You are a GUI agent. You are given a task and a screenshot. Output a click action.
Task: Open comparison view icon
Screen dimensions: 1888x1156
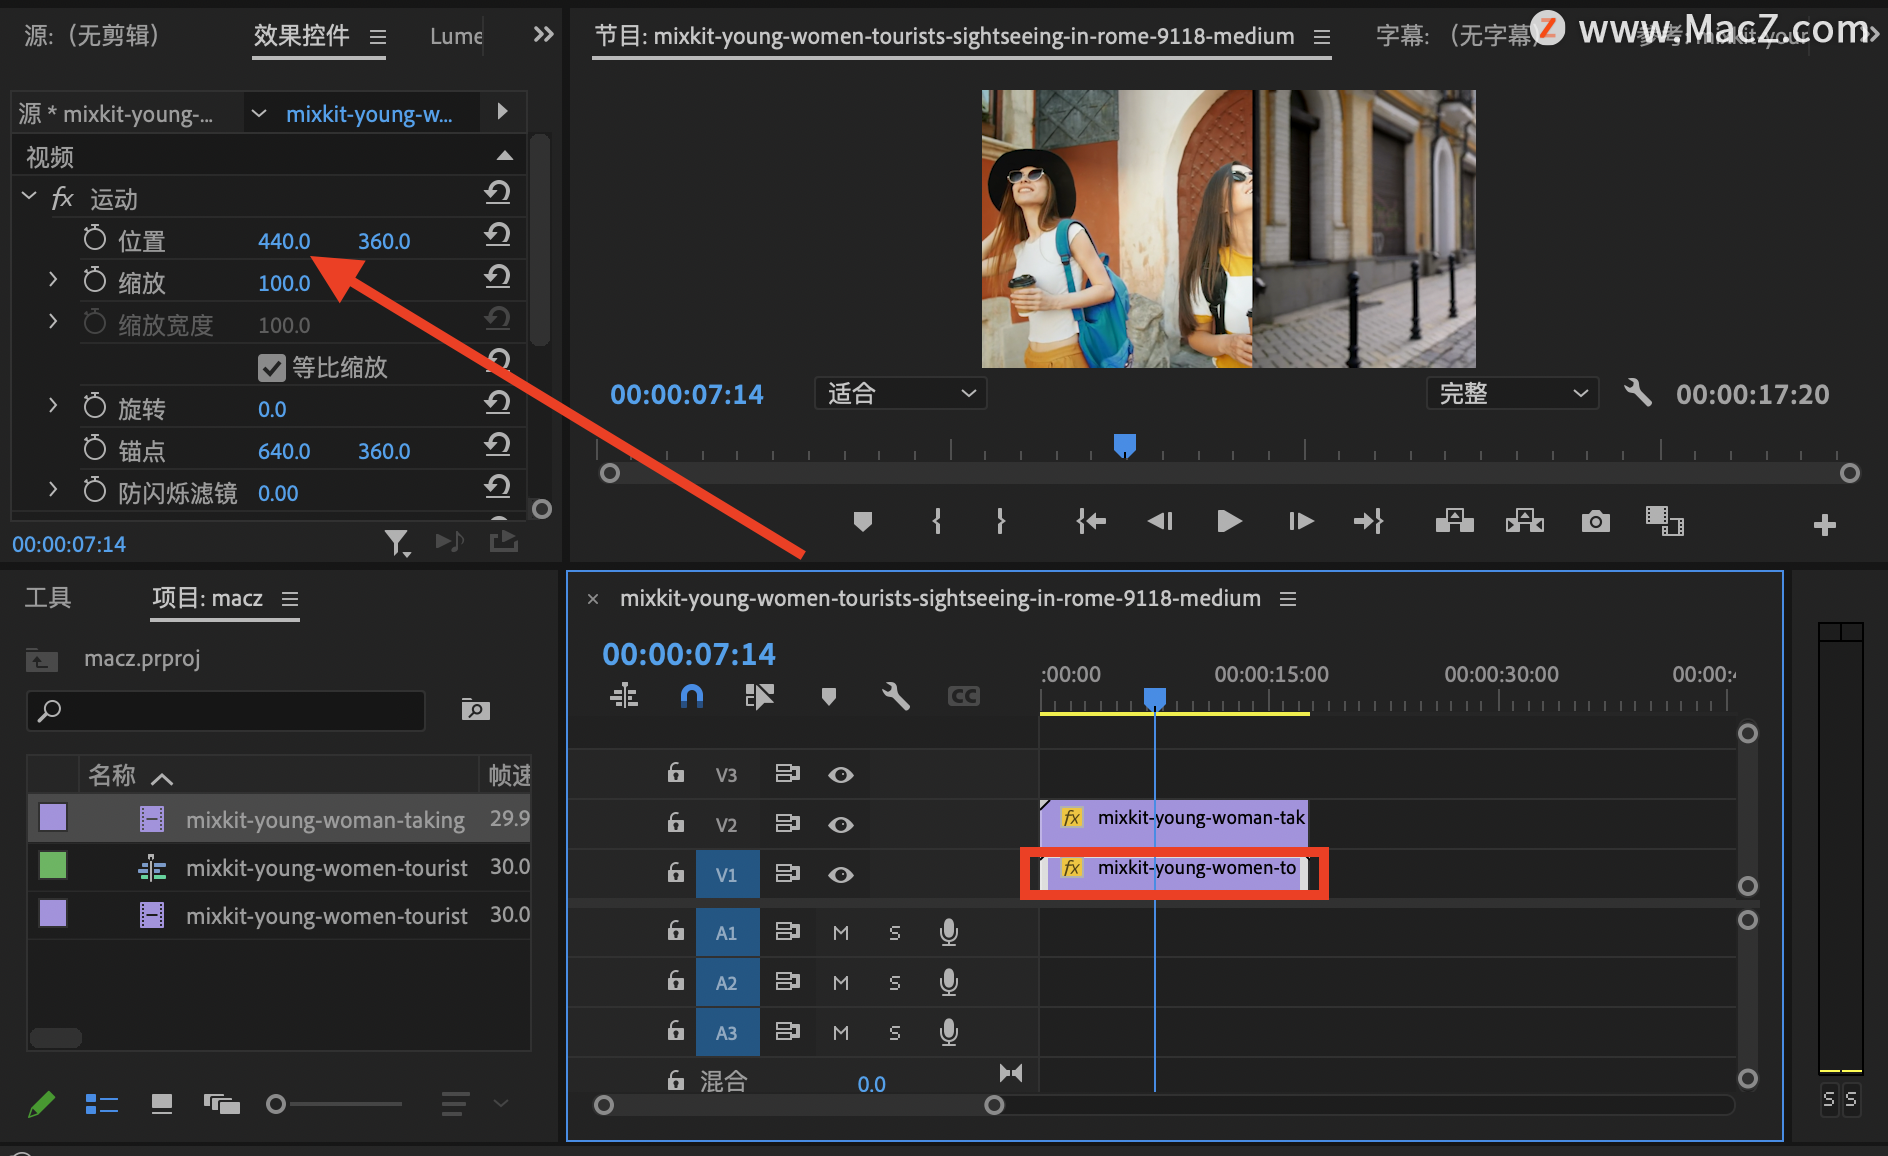pyautogui.click(x=1665, y=521)
